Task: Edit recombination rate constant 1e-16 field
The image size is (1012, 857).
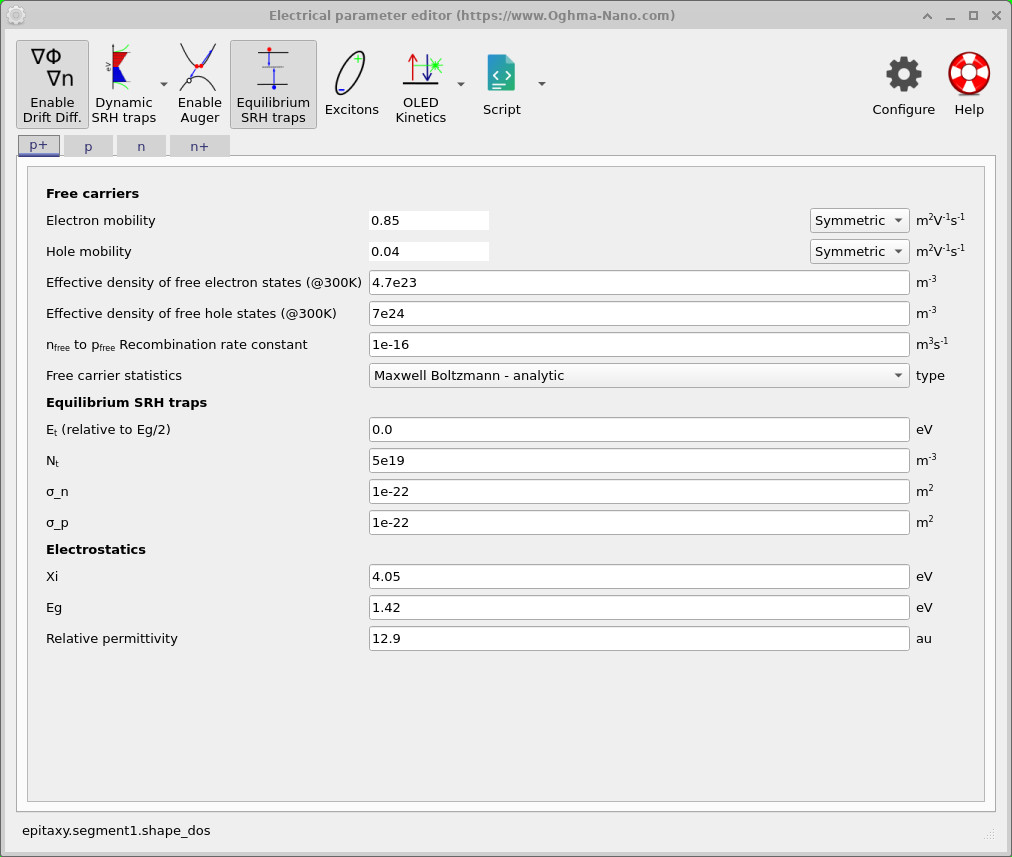Action: (x=639, y=345)
